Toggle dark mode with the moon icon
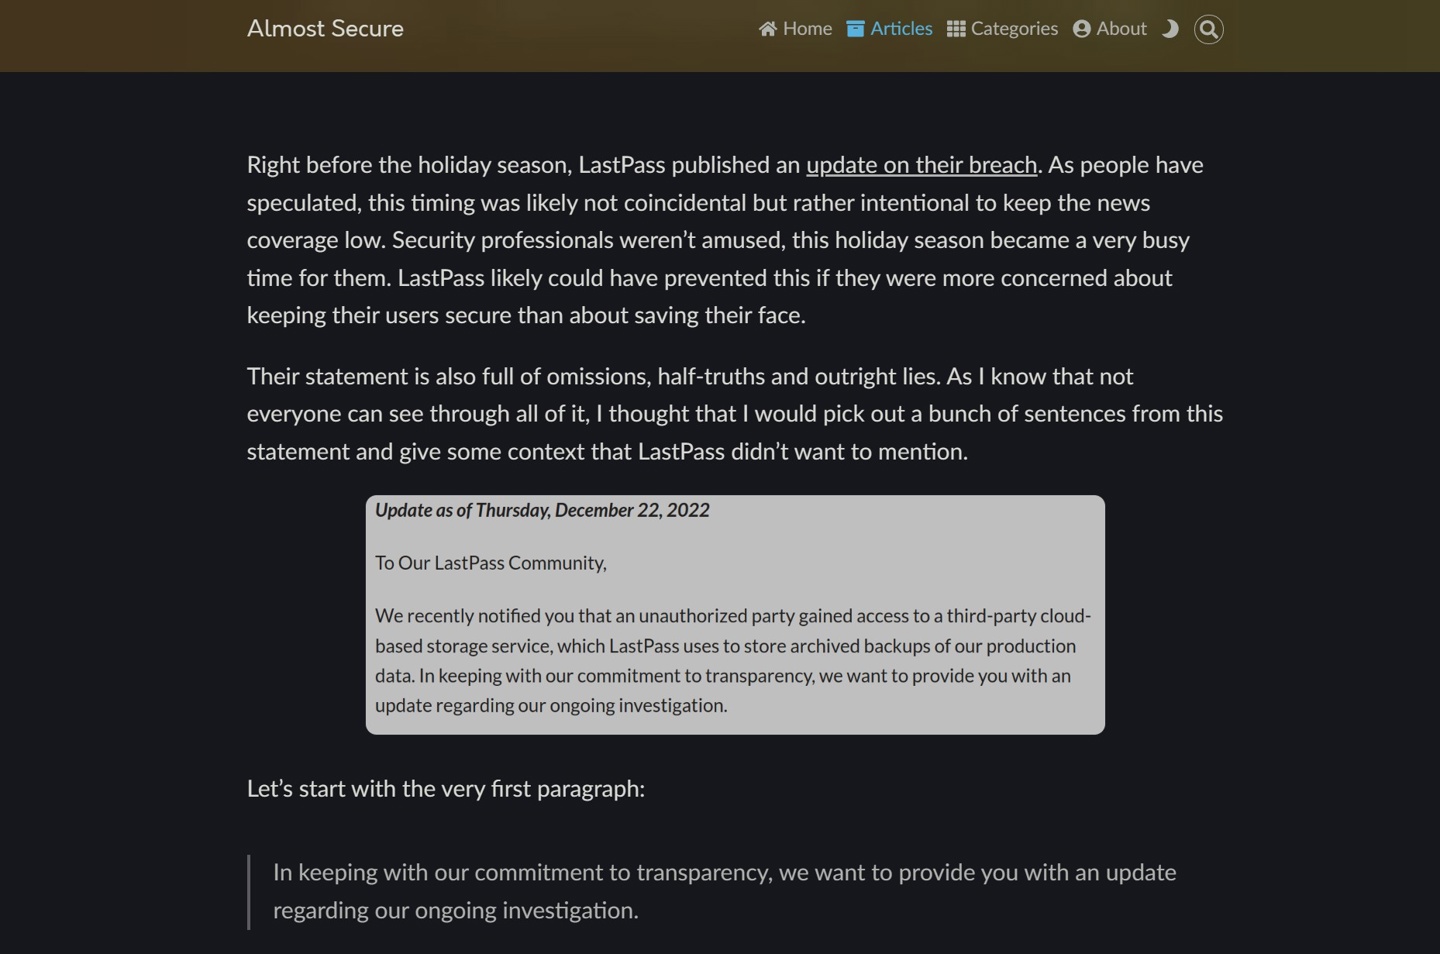The width and height of the screenshot is (1440, 954). (x=1170, y=29)
